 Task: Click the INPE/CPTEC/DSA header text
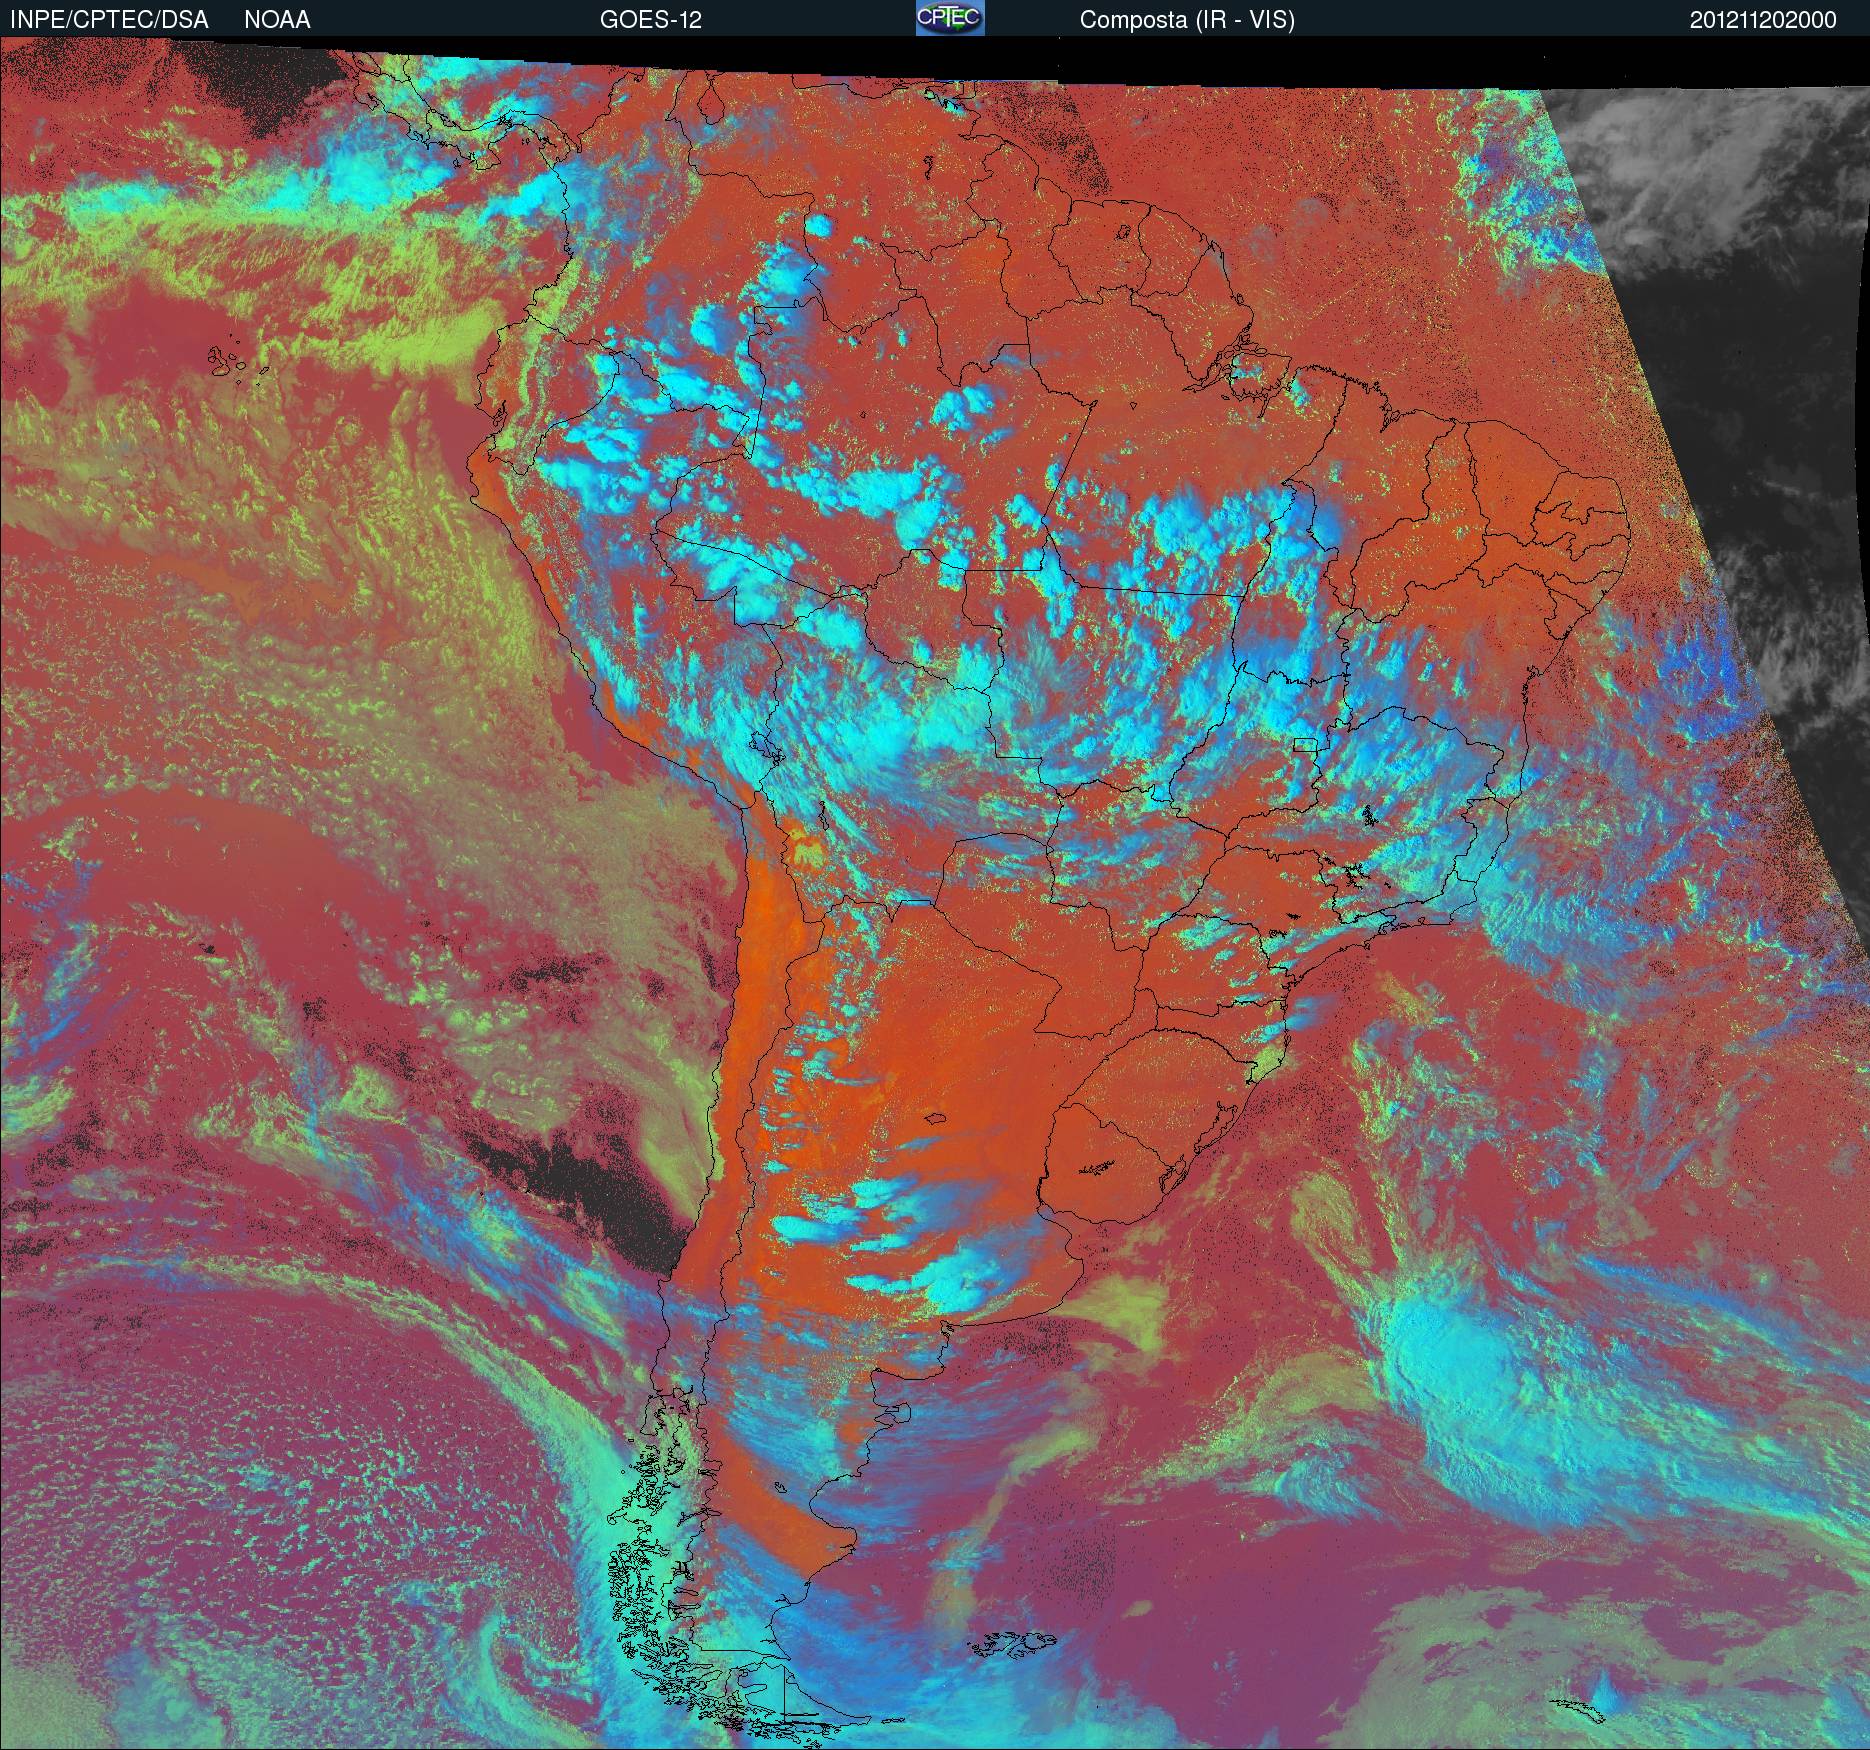coord(109,20)
